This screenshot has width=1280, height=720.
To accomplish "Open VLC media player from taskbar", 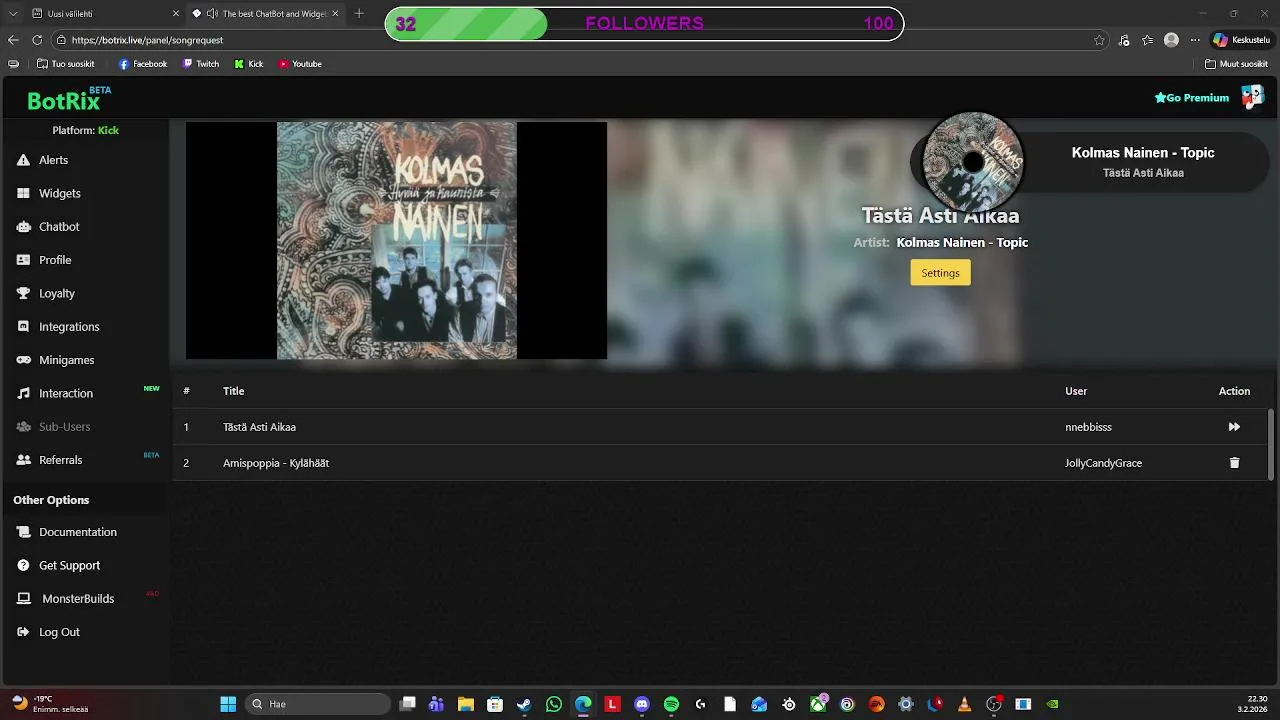I will (964, 704).
